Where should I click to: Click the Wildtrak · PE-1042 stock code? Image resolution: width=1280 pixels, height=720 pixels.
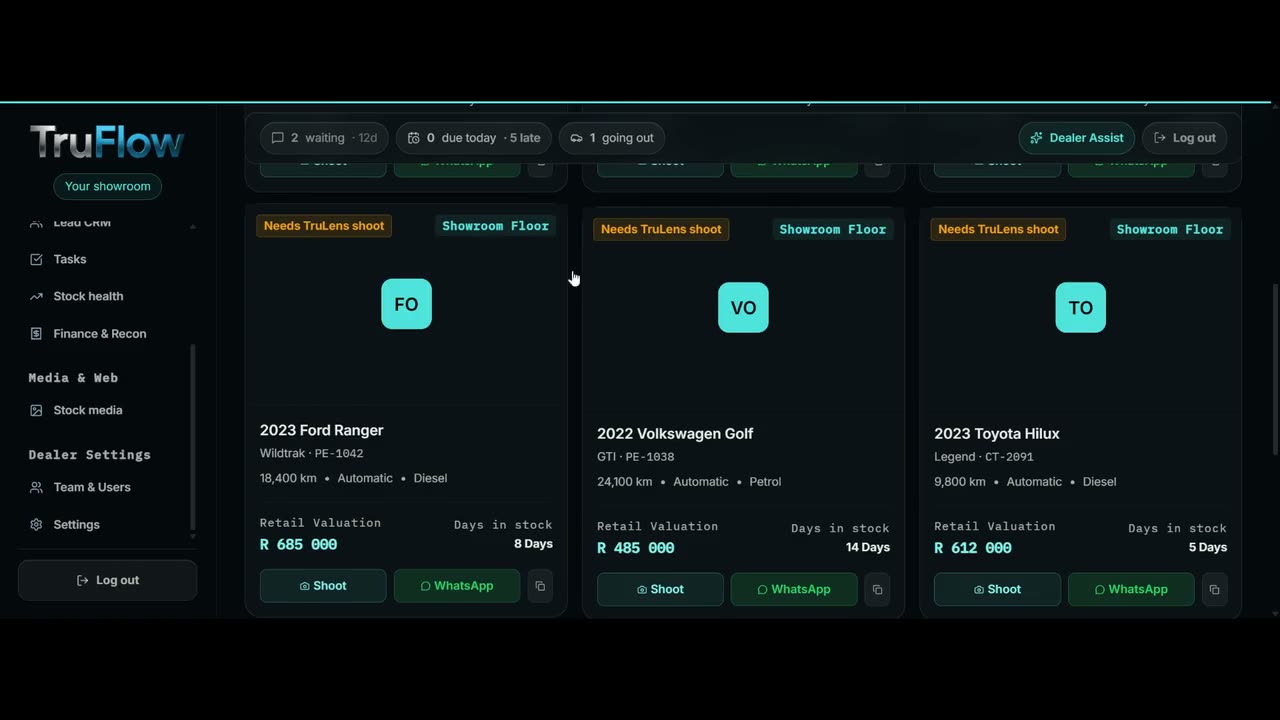point(312,453)
